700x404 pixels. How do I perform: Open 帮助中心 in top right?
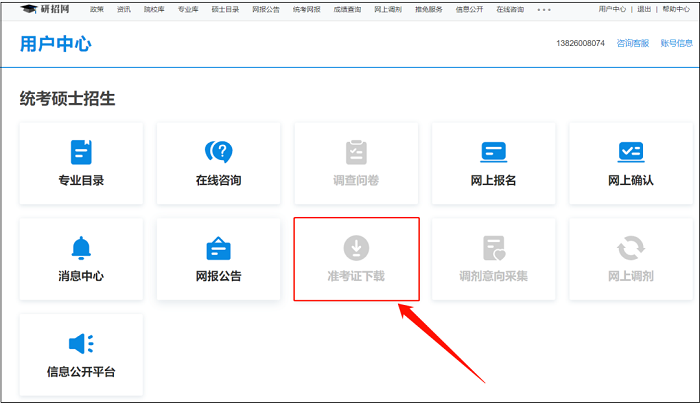[x=677, y=9]
